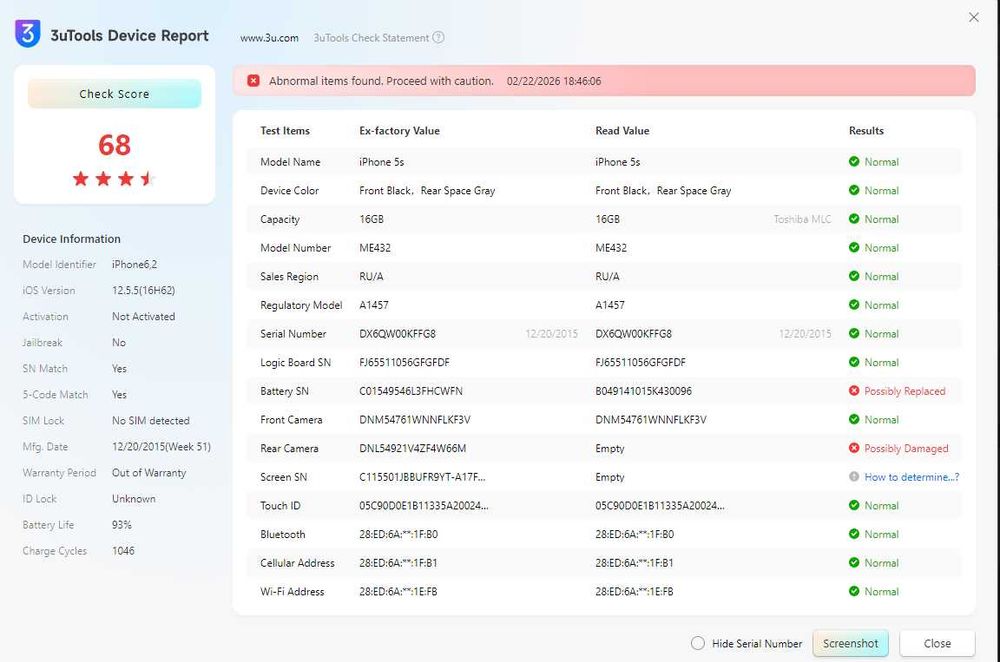The image size is (1000, 662).
Task: Click green check icon in Device Color row
Action: point(854,190)
